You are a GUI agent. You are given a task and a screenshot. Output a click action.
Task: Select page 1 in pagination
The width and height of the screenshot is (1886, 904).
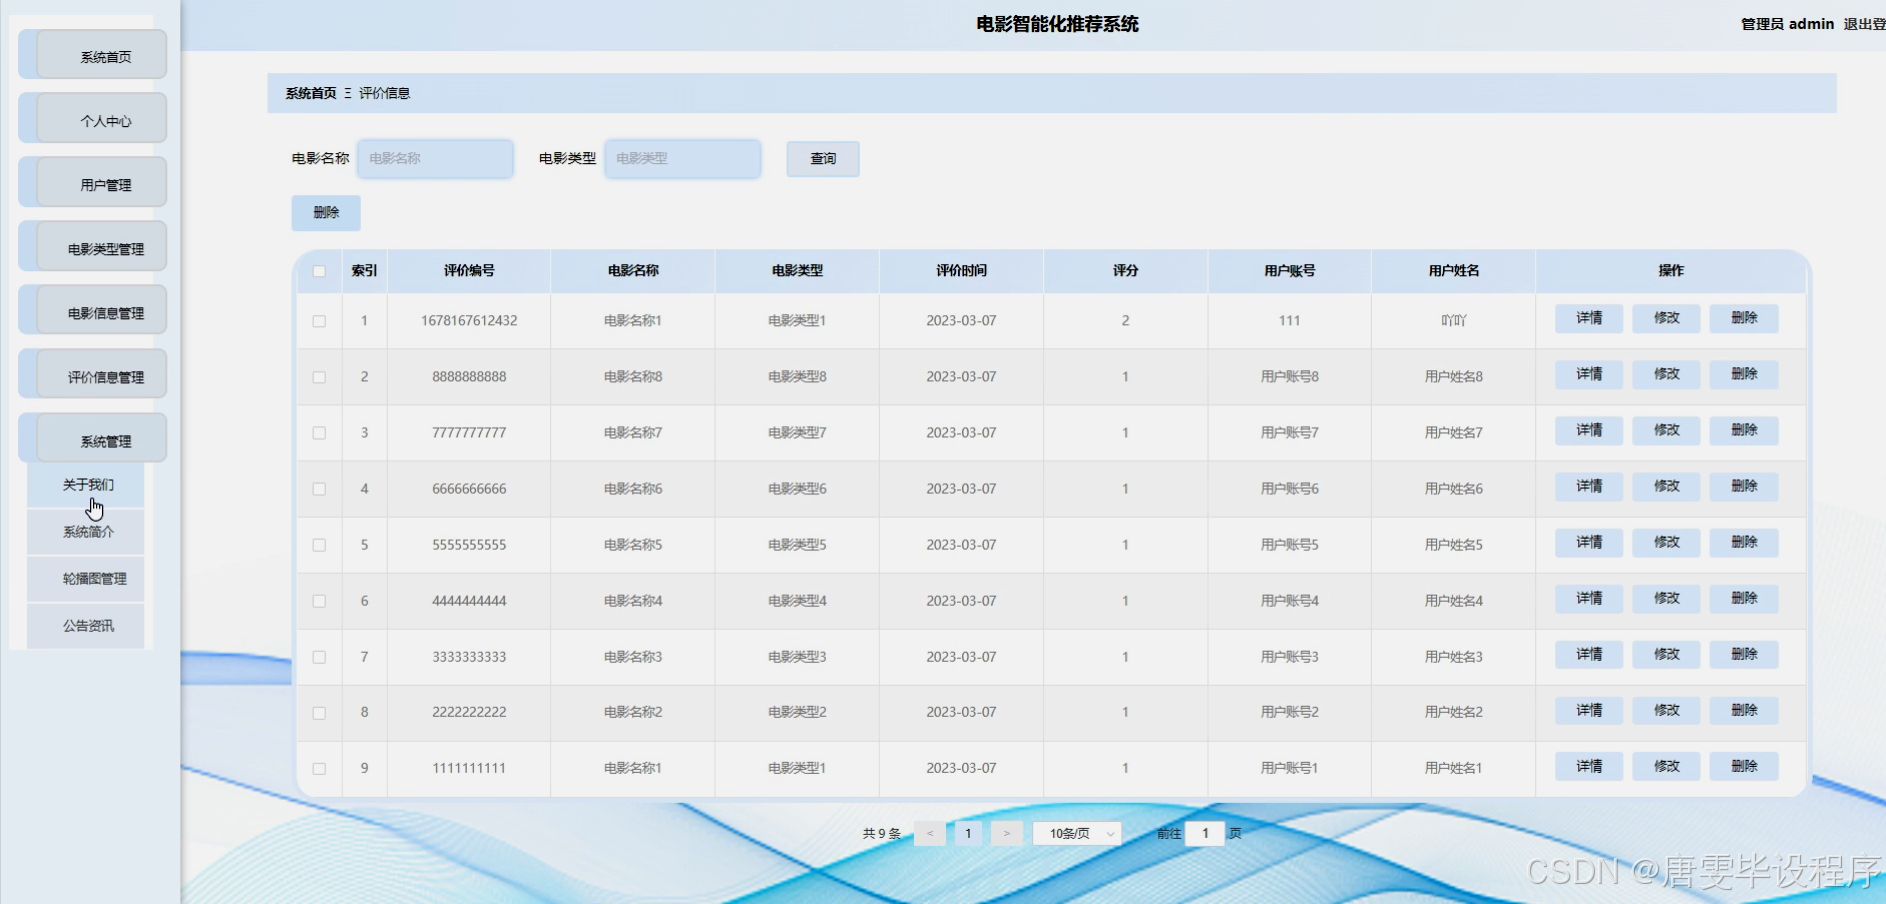968,833
